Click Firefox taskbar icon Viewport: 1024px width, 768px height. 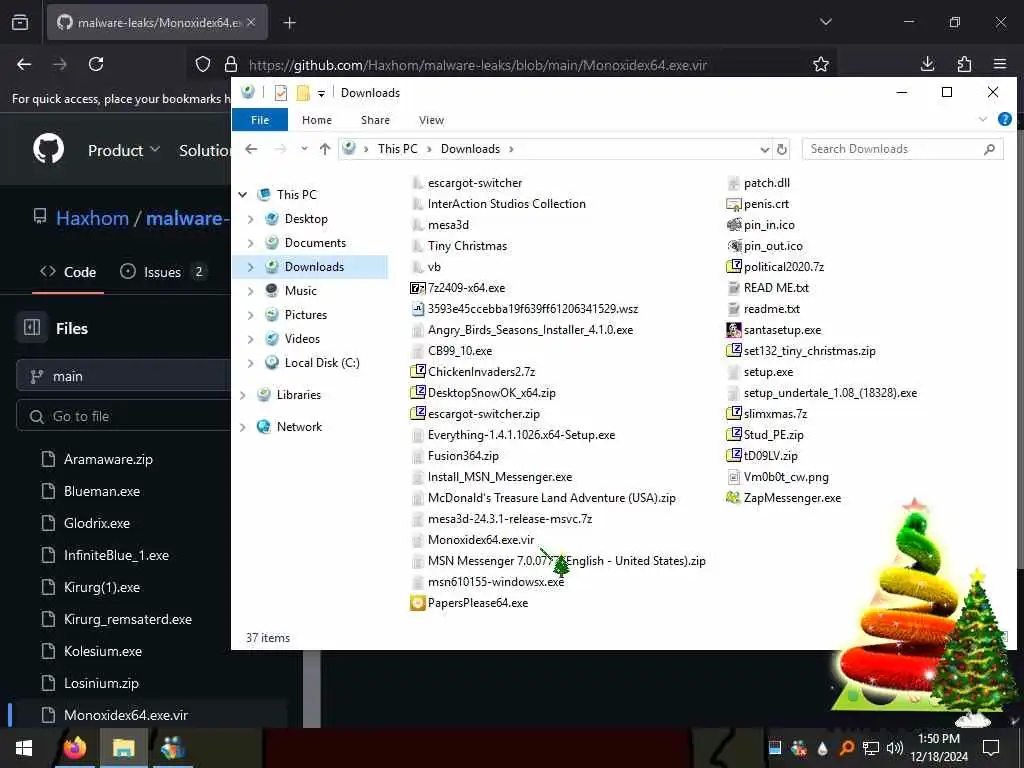pos(74,748)
